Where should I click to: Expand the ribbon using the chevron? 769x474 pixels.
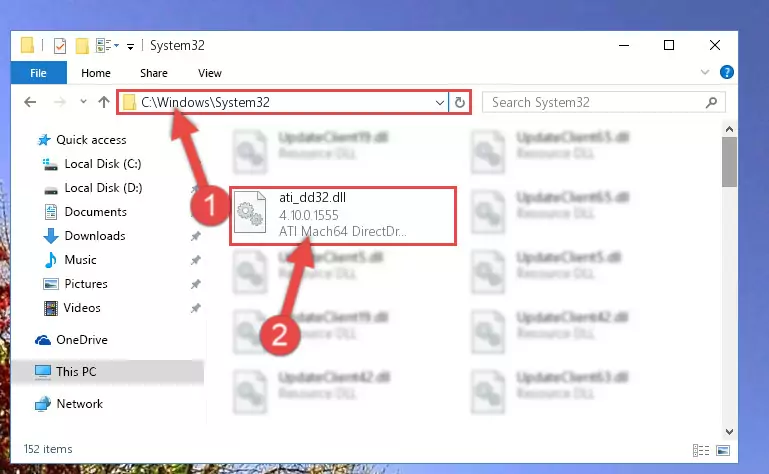pos(705,73)
